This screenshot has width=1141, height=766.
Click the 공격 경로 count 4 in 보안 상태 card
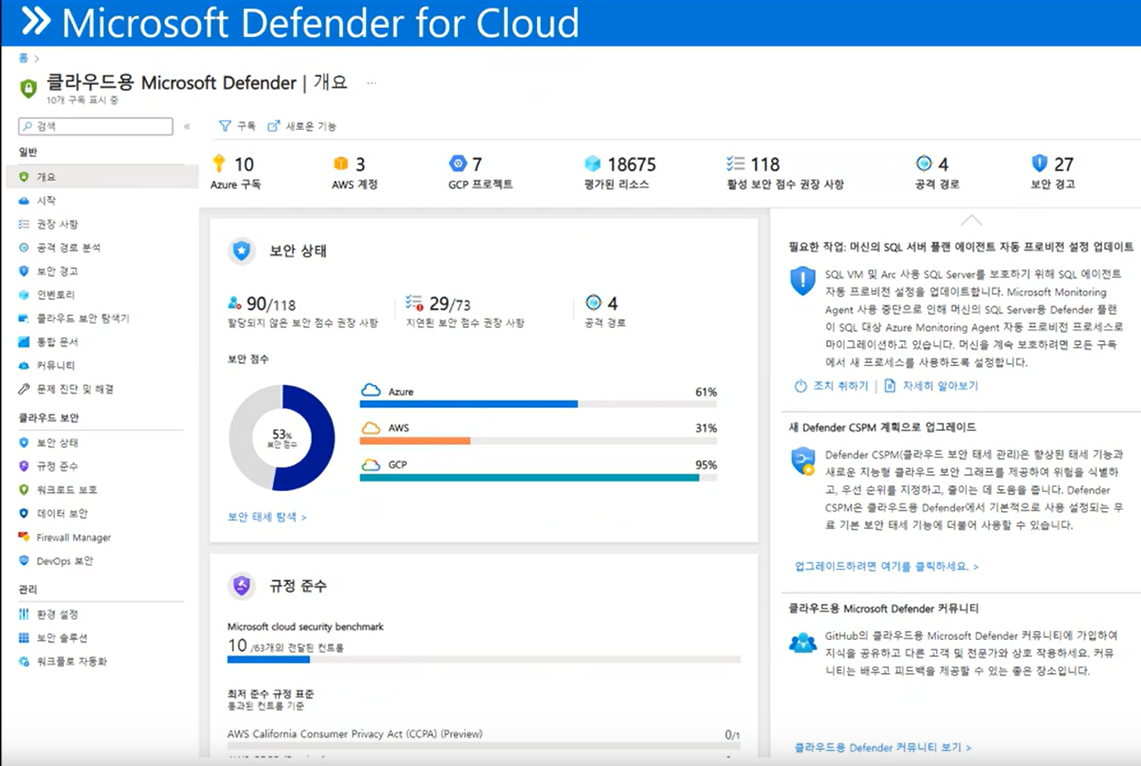point(612,303)
